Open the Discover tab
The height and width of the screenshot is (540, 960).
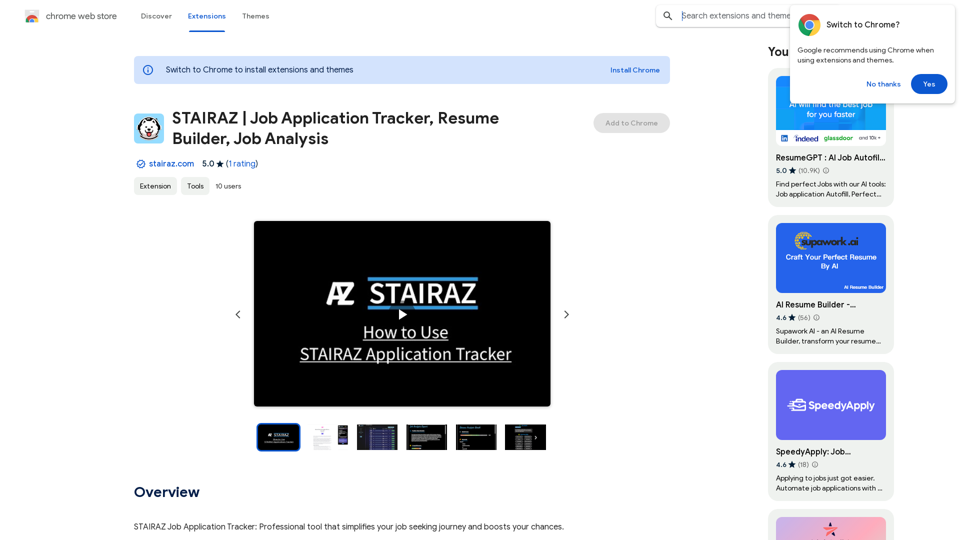point(156,16)
